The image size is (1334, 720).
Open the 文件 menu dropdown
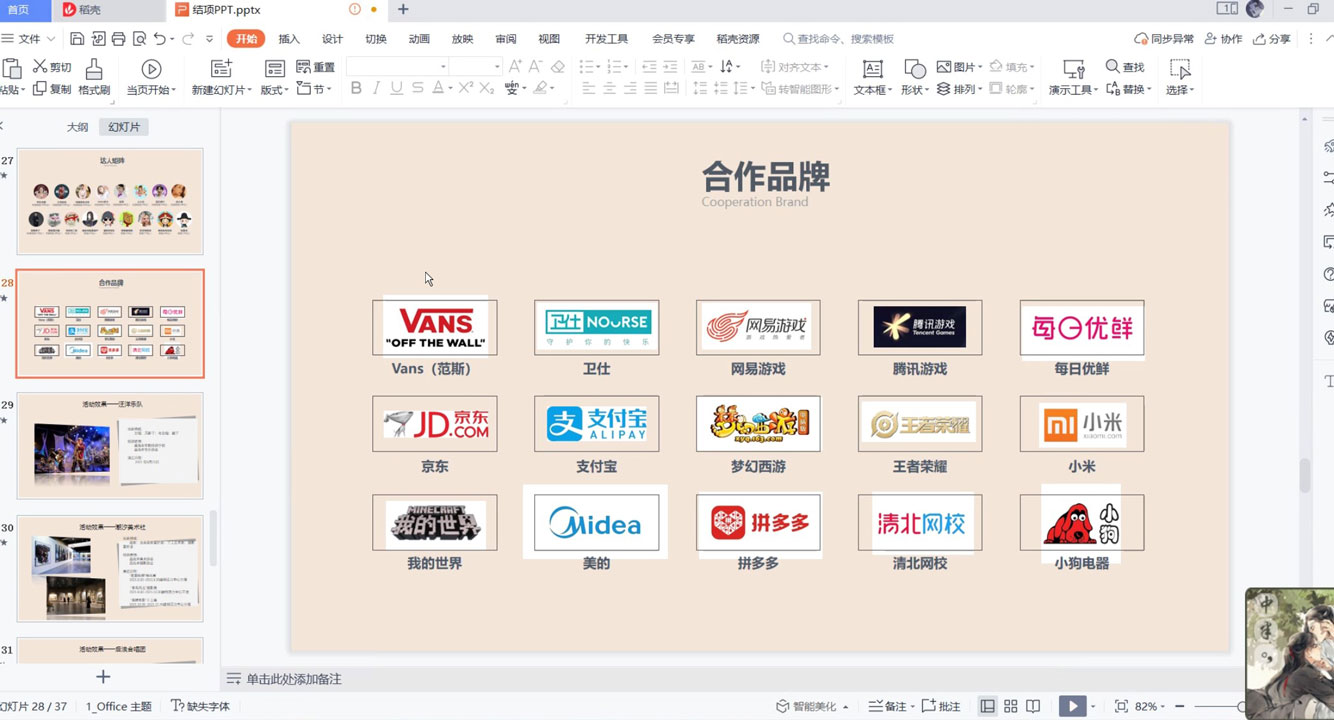click(30, 39)
